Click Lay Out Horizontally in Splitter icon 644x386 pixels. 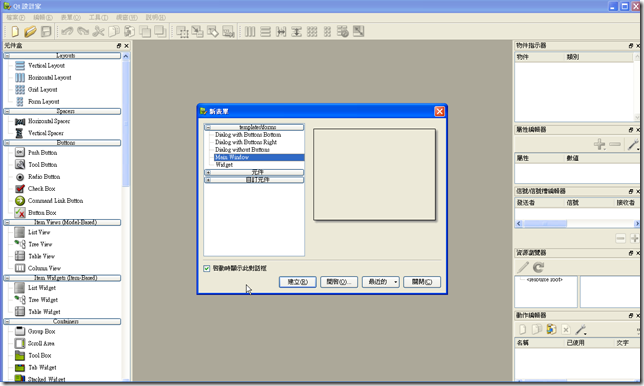281,31
